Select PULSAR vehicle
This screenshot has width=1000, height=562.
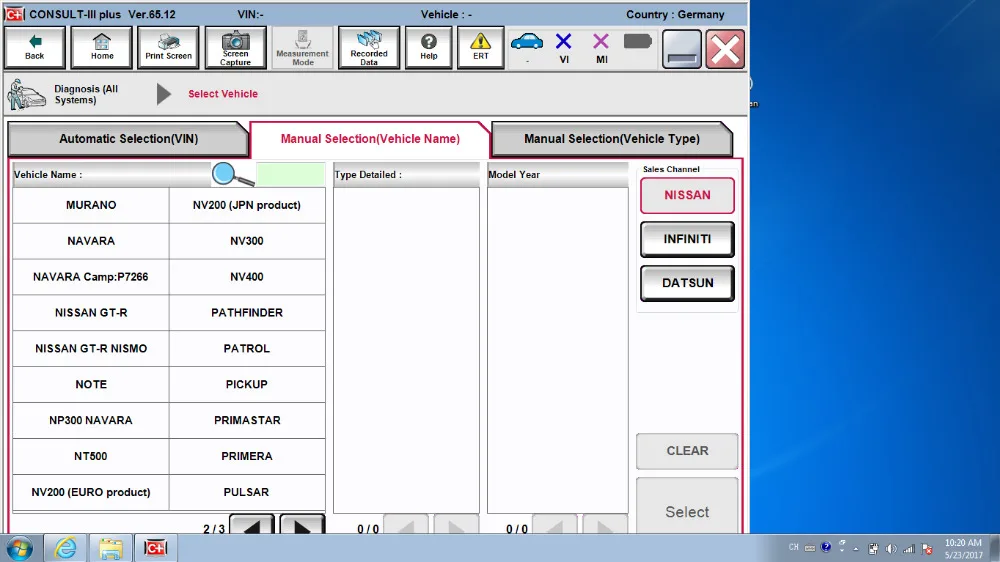pos(247,492)
